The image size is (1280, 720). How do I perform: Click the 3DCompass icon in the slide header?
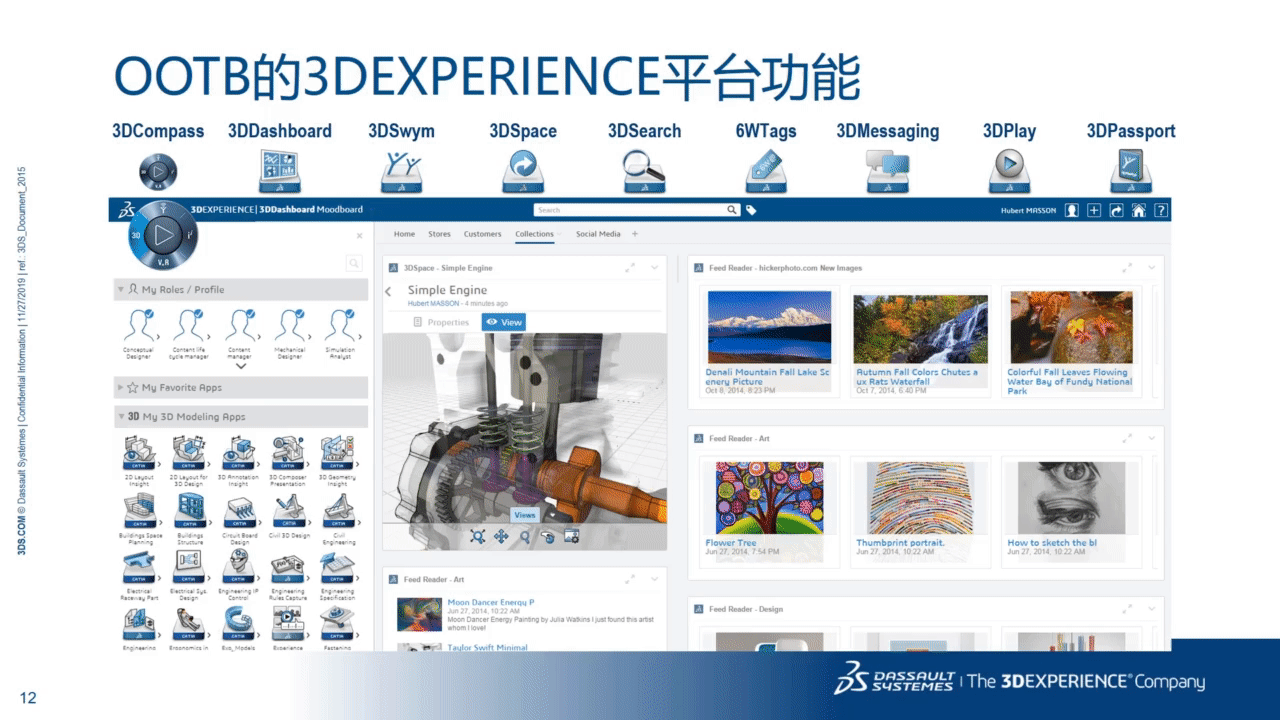click(x=158, y=171)
